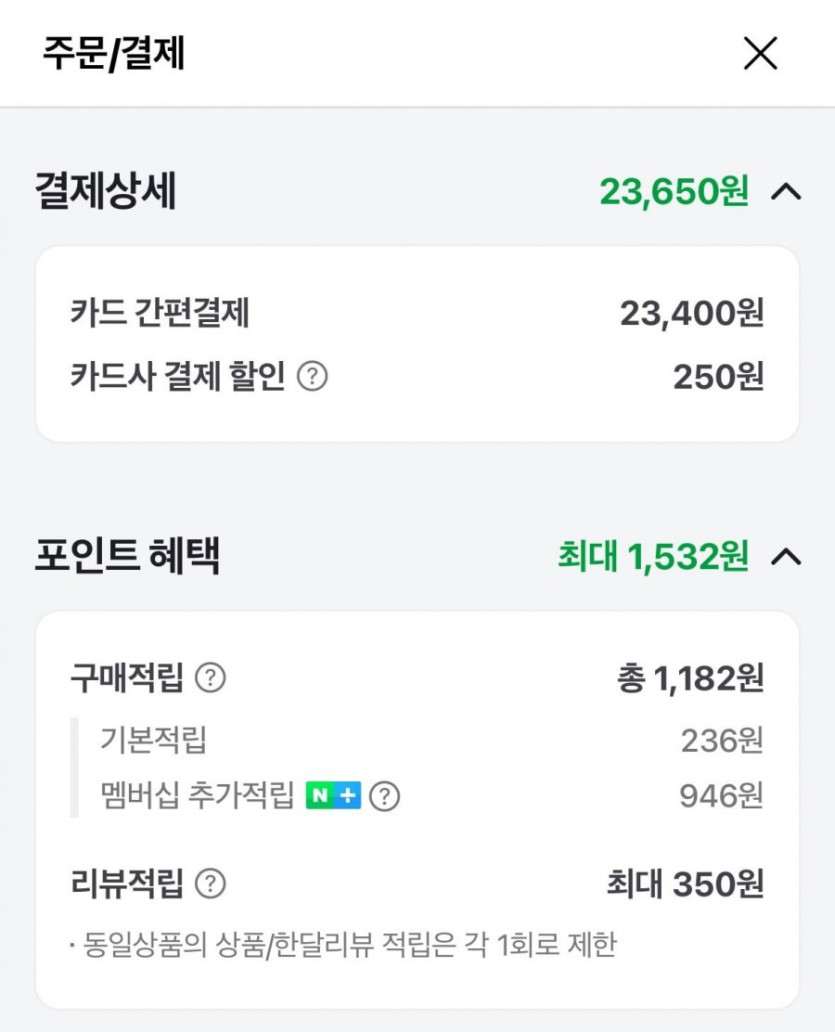
Task: Click the 총 1,182원 purchase points total
Action: click(x=690, y=678)
